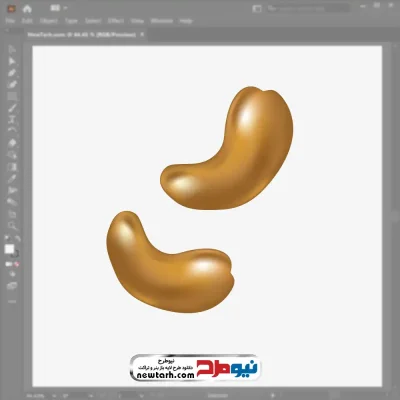400x400 pixels.
Task: Change the screen mode icon
Action: 12,286
